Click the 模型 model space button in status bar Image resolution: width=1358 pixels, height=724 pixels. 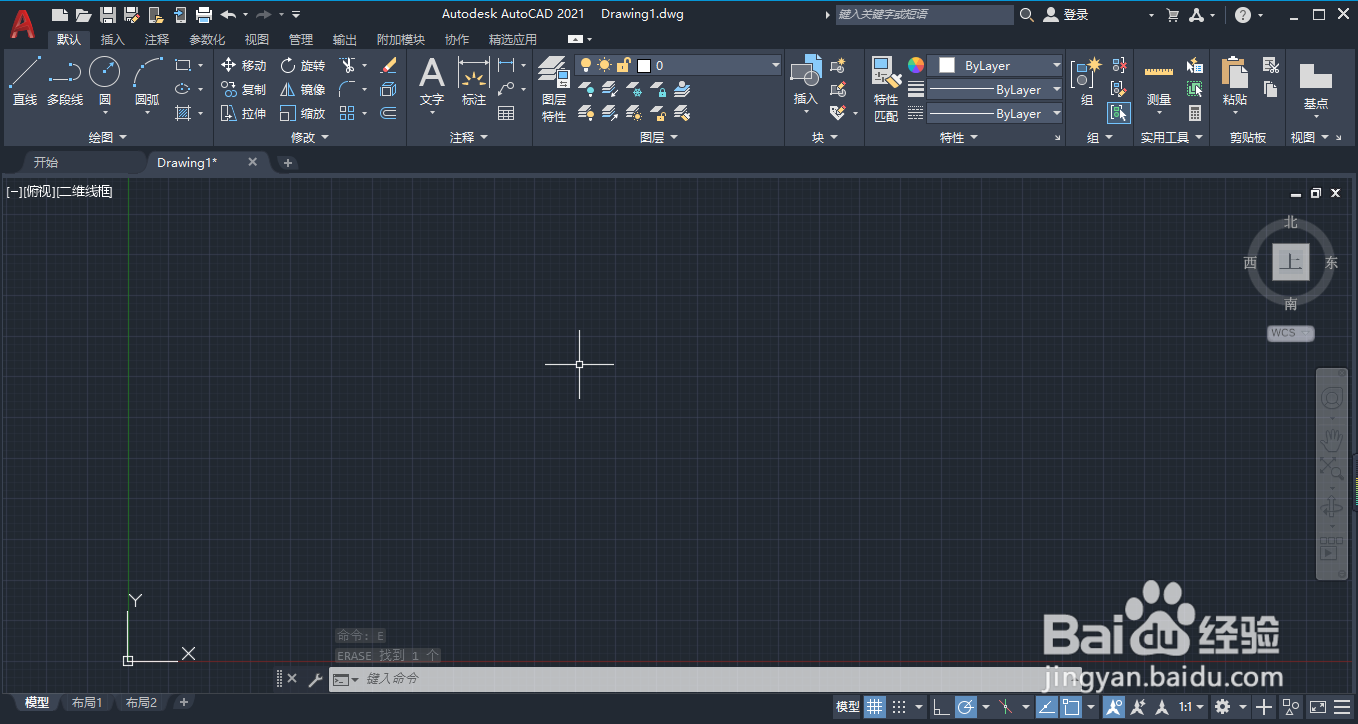point(847,707)
